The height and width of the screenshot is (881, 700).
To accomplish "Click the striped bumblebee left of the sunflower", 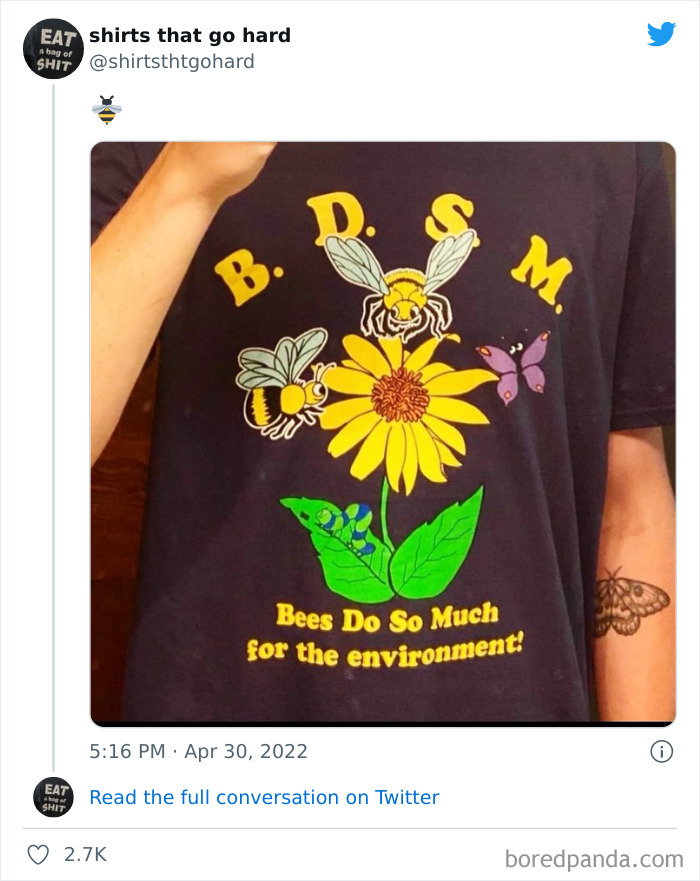I will pos(282,383).
